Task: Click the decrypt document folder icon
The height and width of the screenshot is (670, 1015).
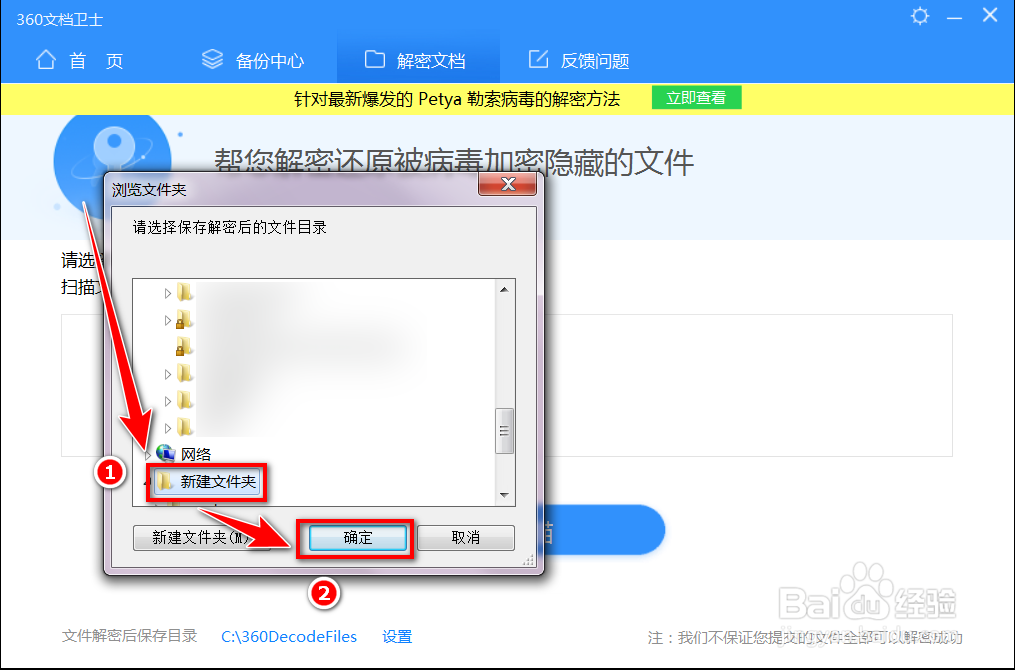Action: pyautogui.click(x=375, y=59)
